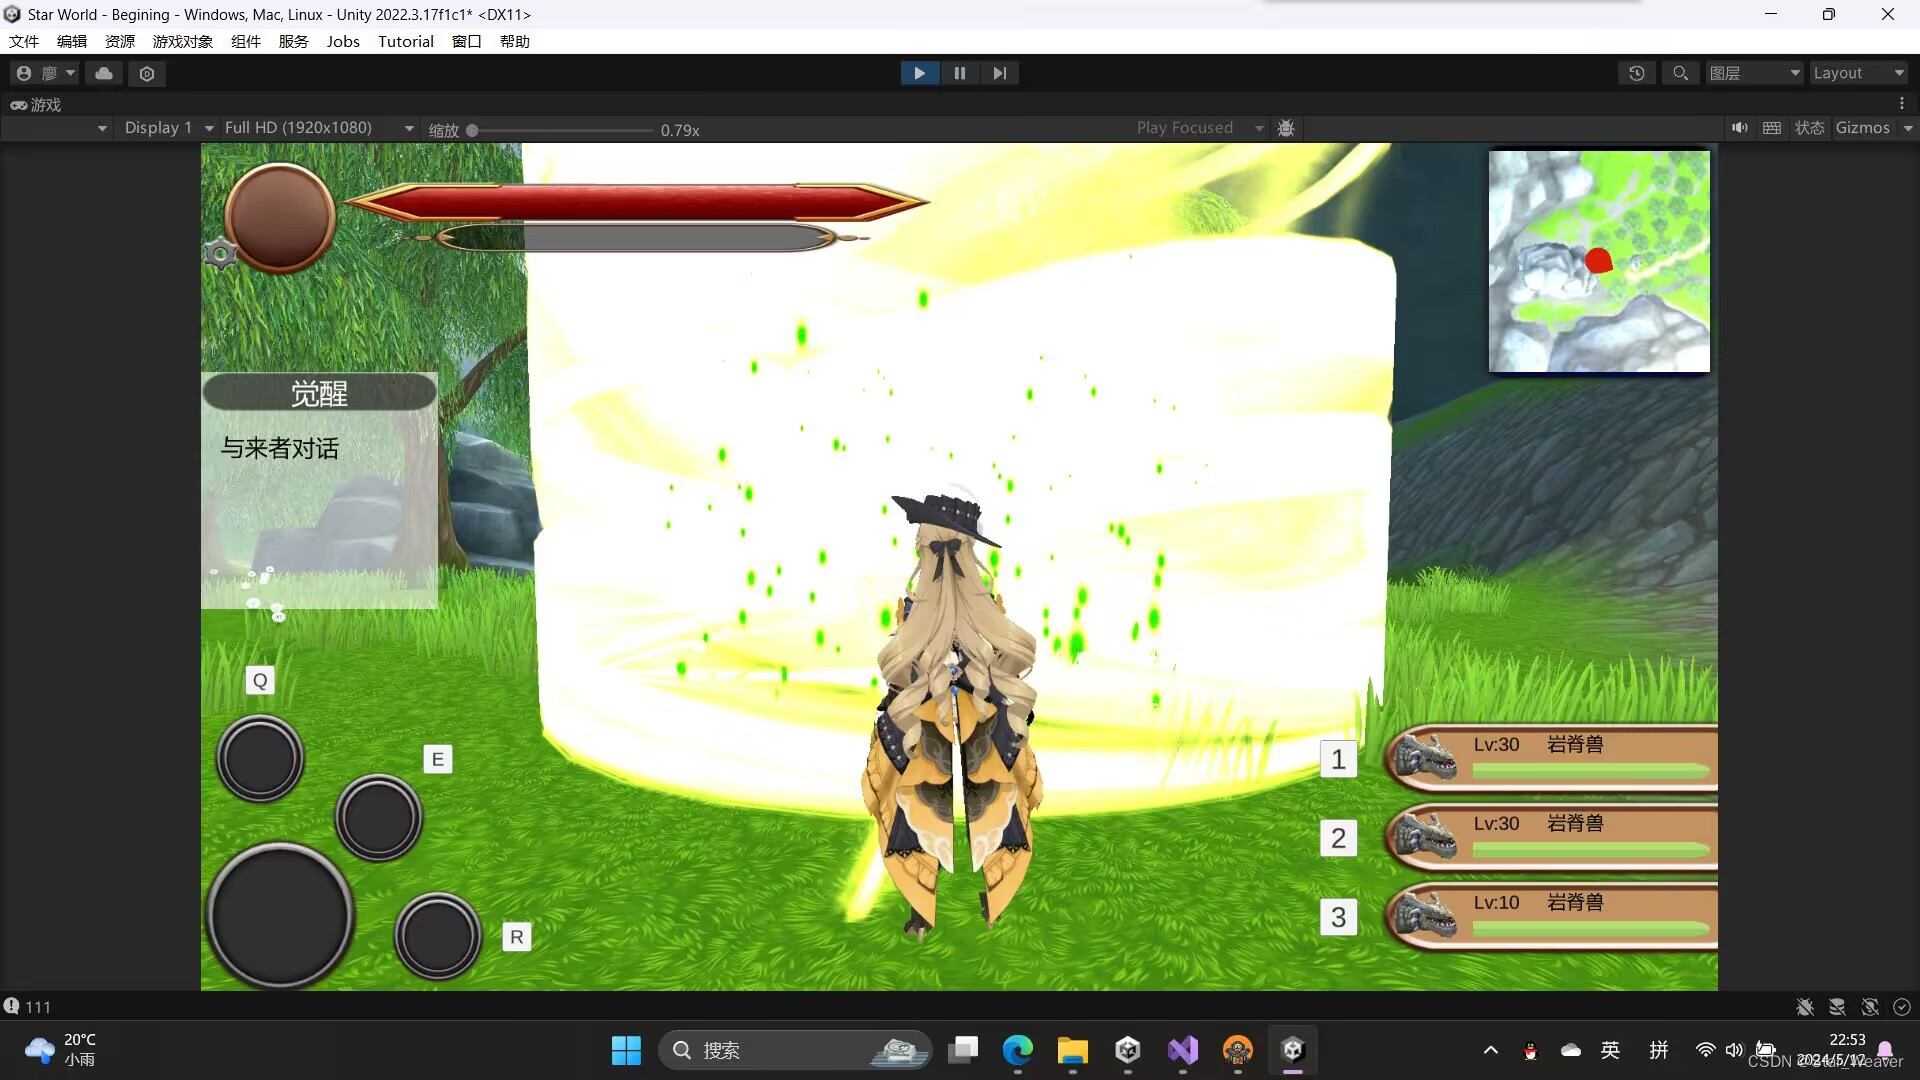Viewport: 1920px width, 1080px height.
Task: Click the Play button in the toolbar
Action: pos(919,73)
